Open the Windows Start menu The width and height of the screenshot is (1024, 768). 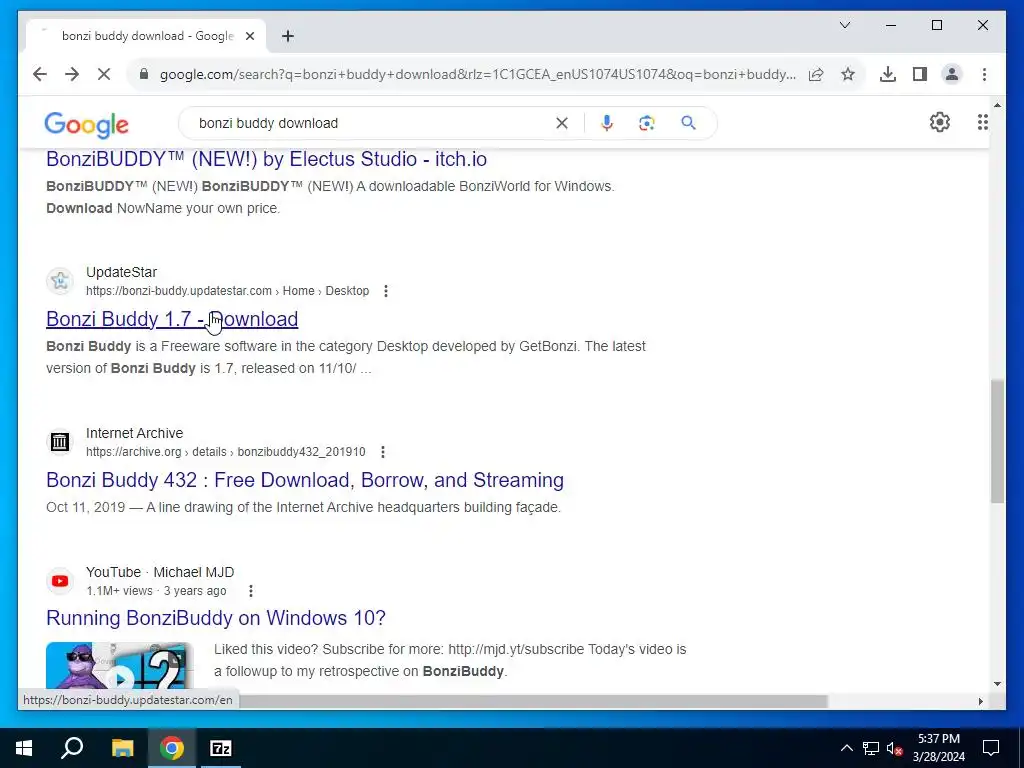pos(24,748)
